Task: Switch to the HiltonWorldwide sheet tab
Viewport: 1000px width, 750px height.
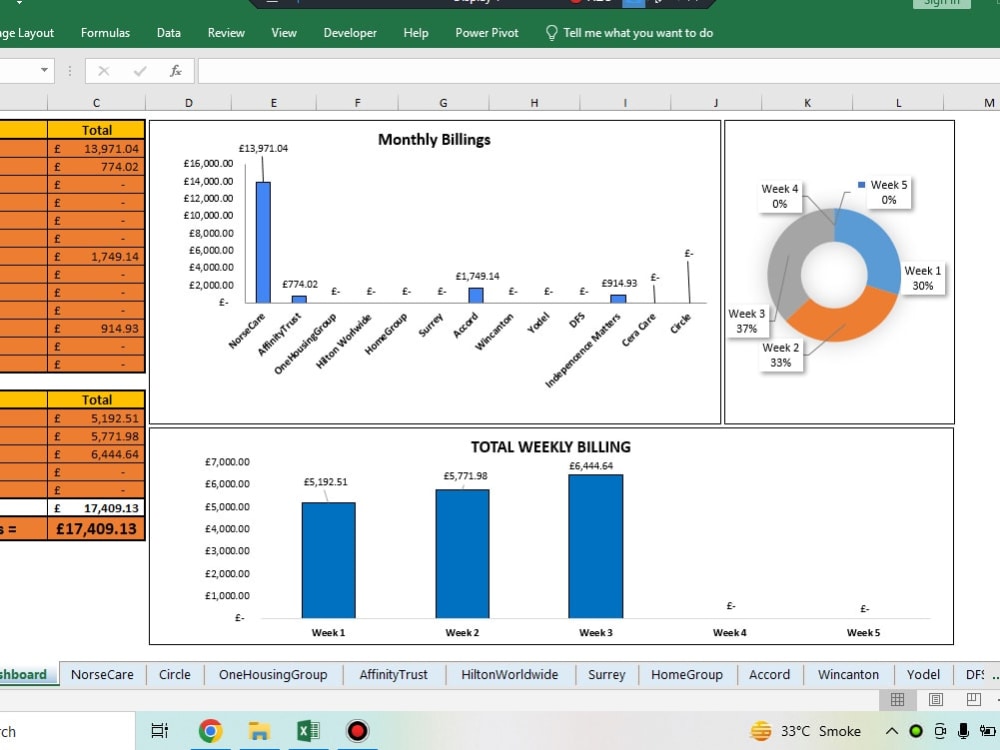Action: point(510,675)
